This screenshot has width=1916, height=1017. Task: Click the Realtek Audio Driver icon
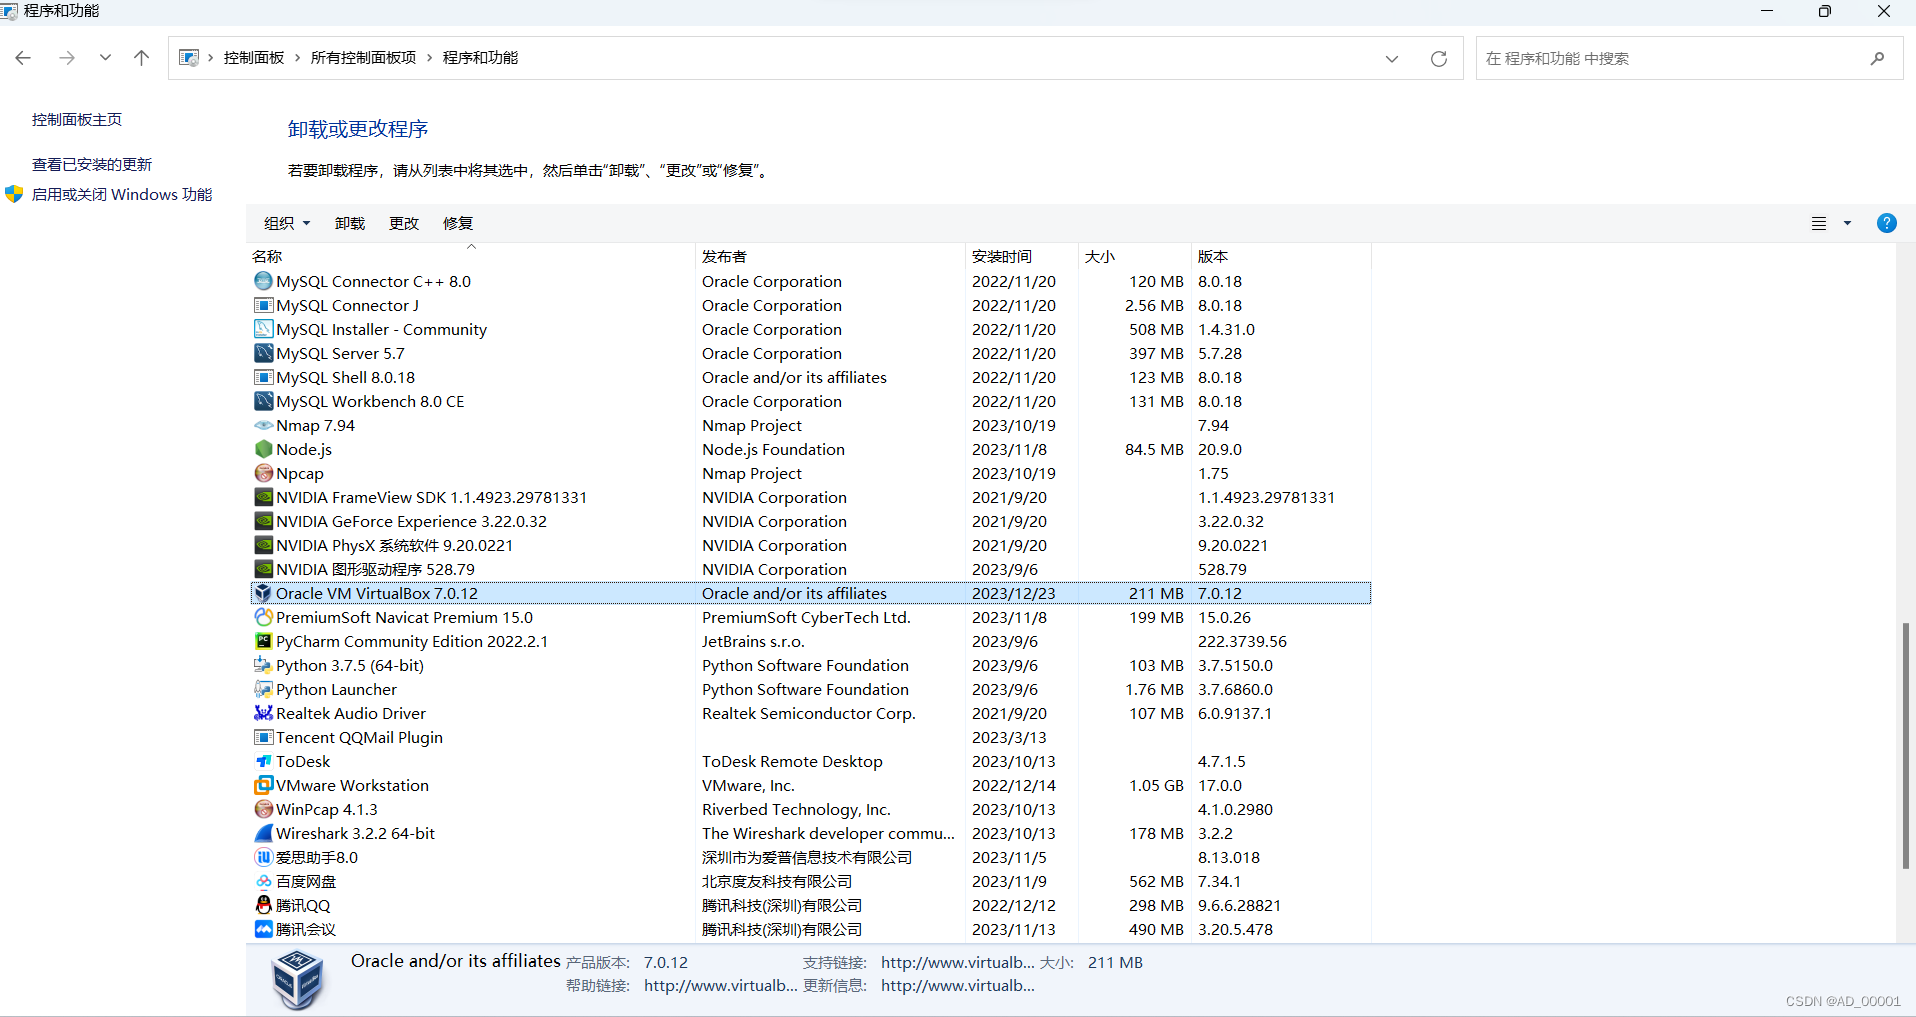coord(263,713)
